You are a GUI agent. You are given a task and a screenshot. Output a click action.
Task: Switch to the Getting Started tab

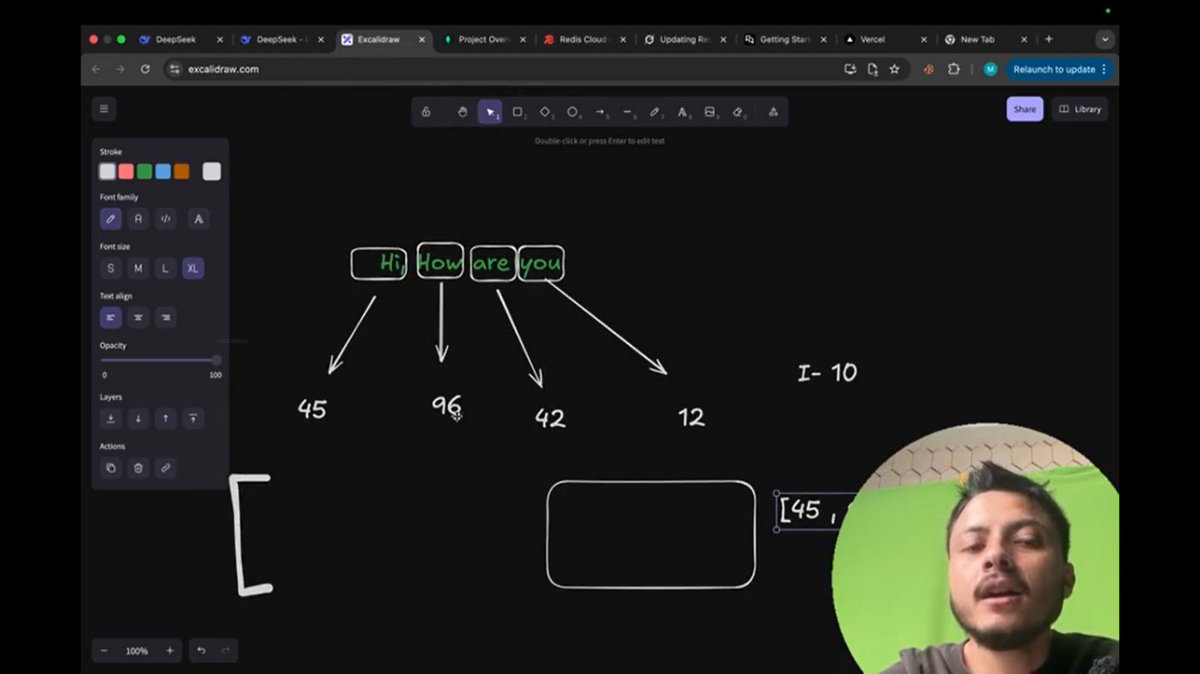(784, 39)
